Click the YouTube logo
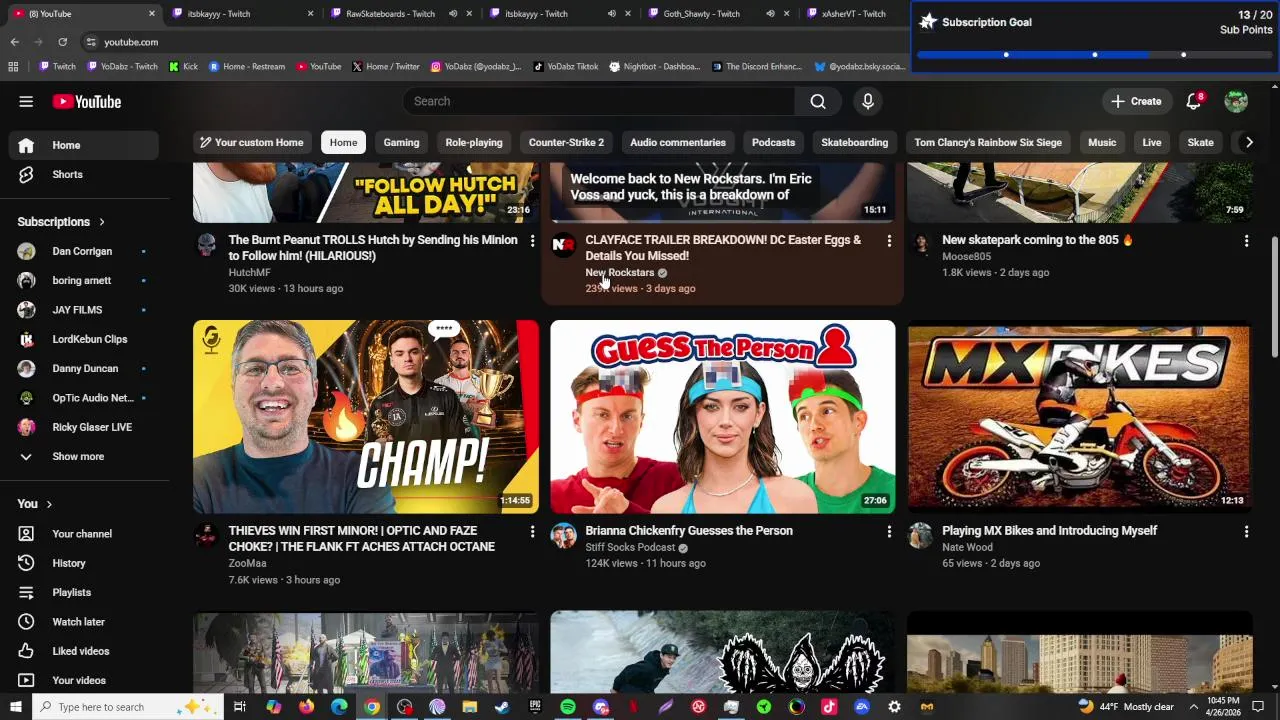This screenshot has height=720, width=1280. coord(87,101)
